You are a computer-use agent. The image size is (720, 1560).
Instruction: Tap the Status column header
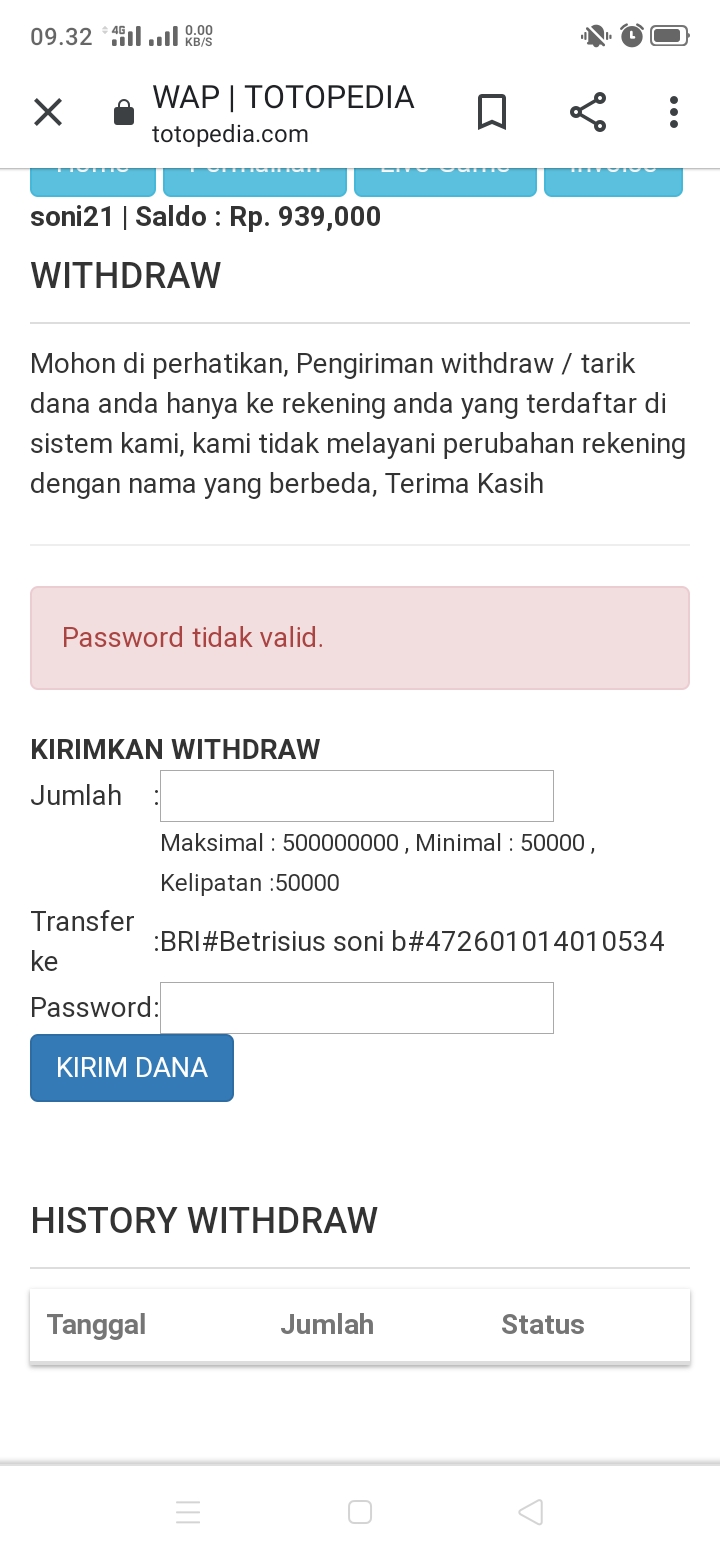click(543, 1324)
